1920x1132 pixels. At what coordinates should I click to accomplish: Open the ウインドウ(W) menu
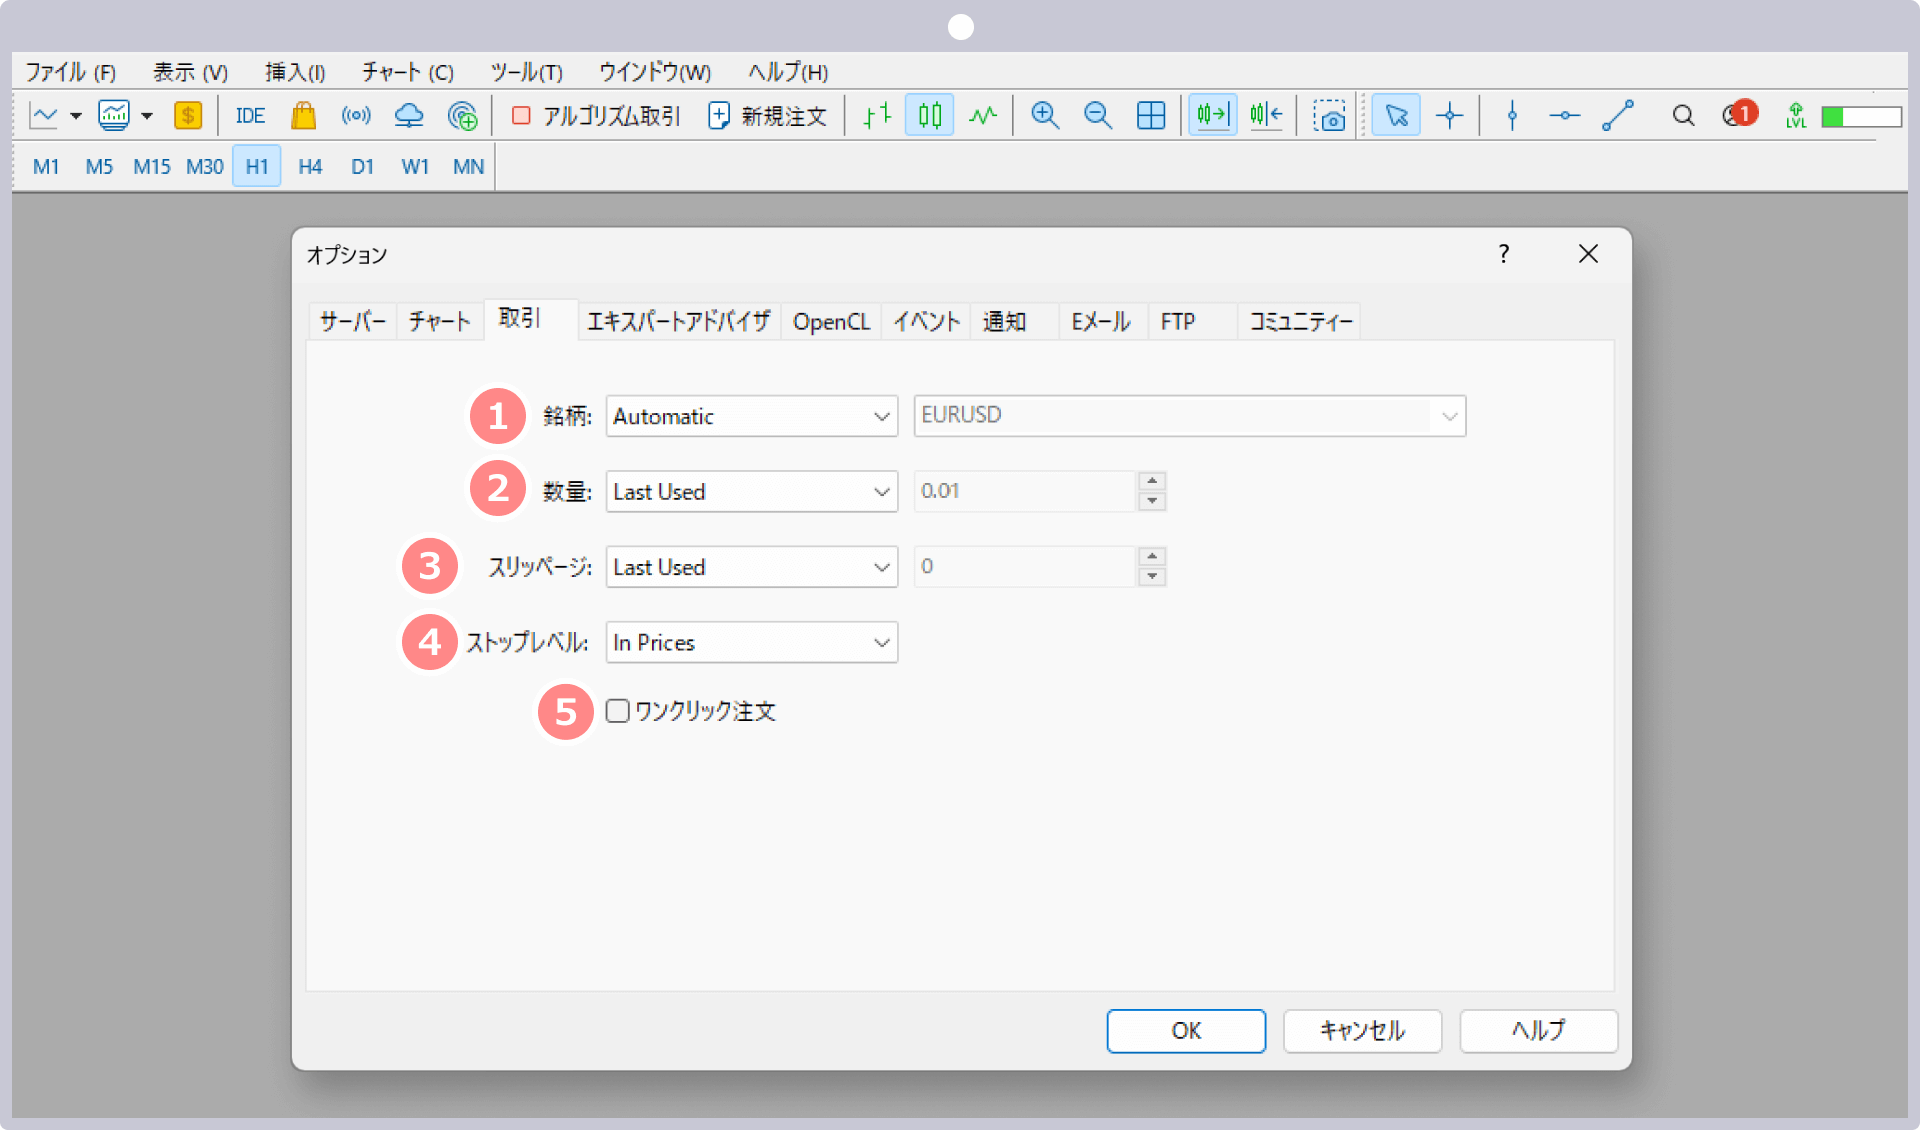(655, 72)
